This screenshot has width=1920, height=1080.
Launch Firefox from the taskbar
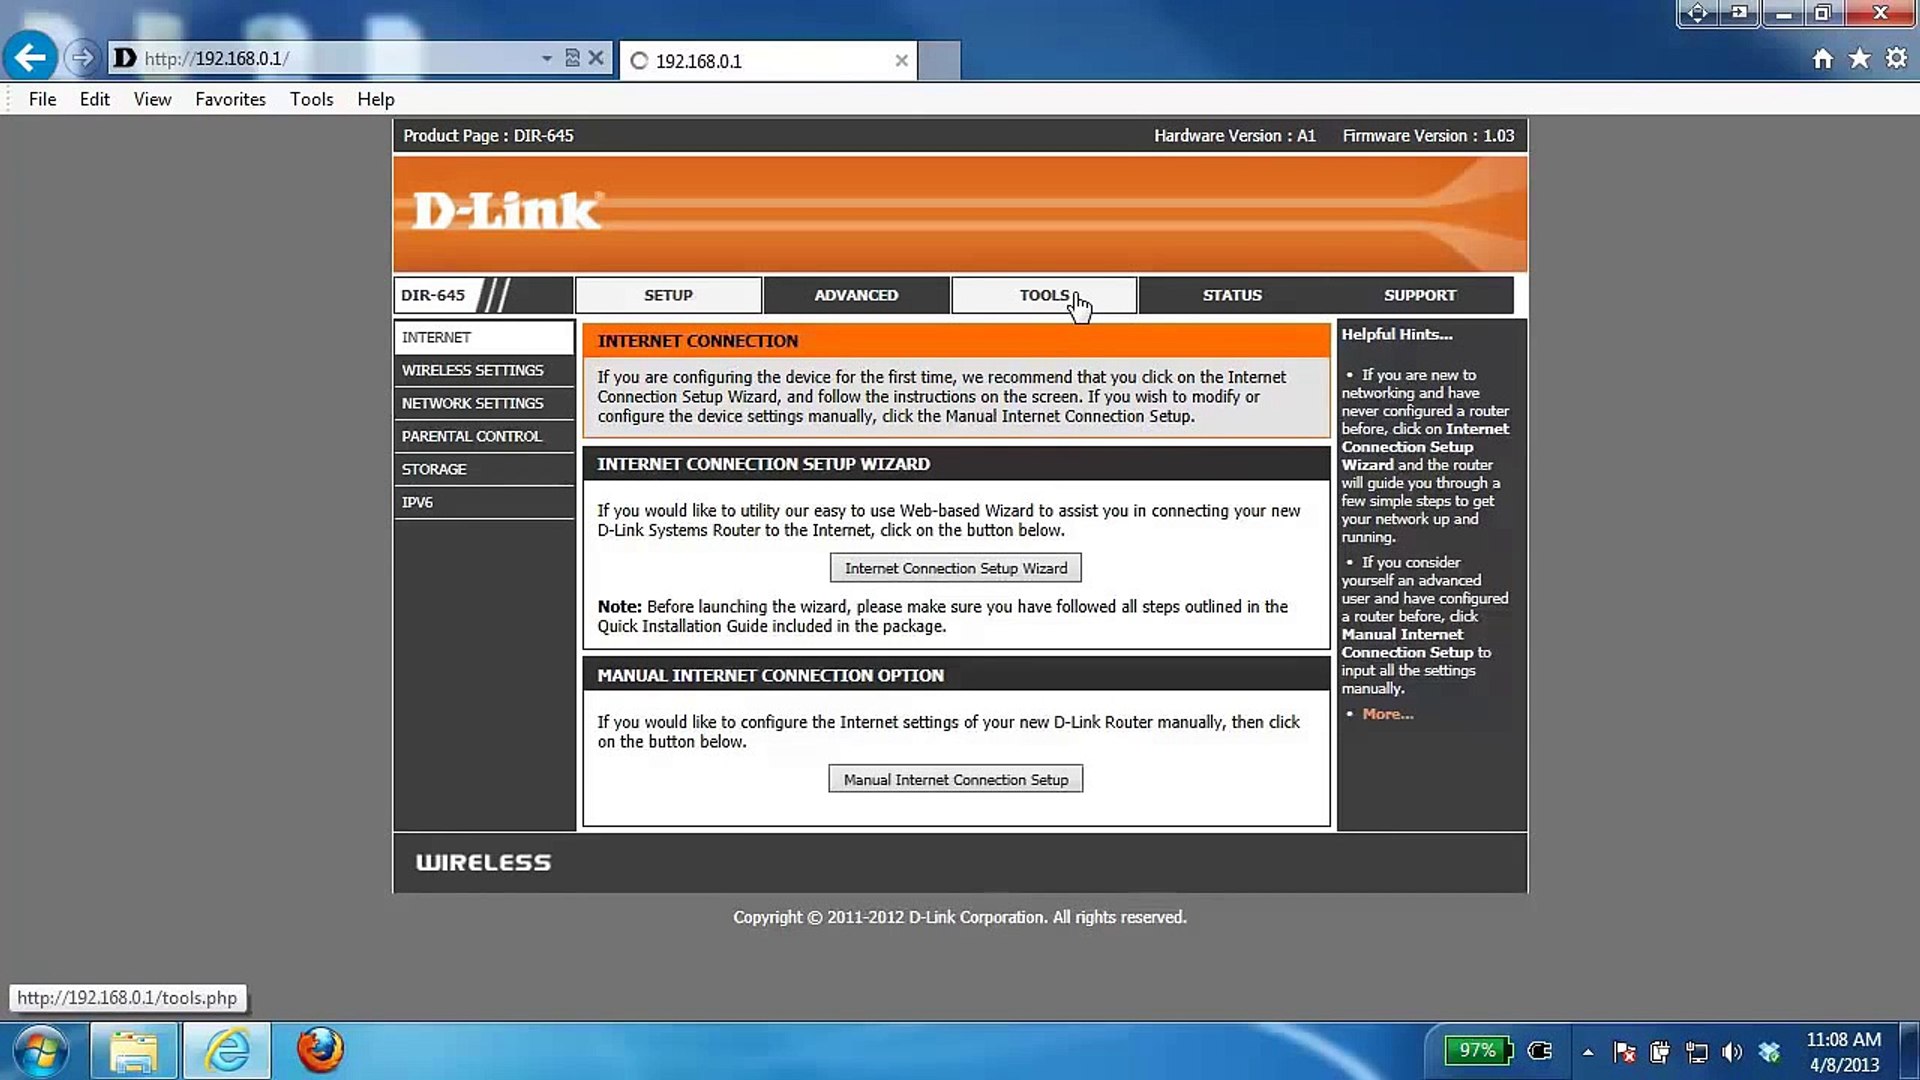[319, 1051]
